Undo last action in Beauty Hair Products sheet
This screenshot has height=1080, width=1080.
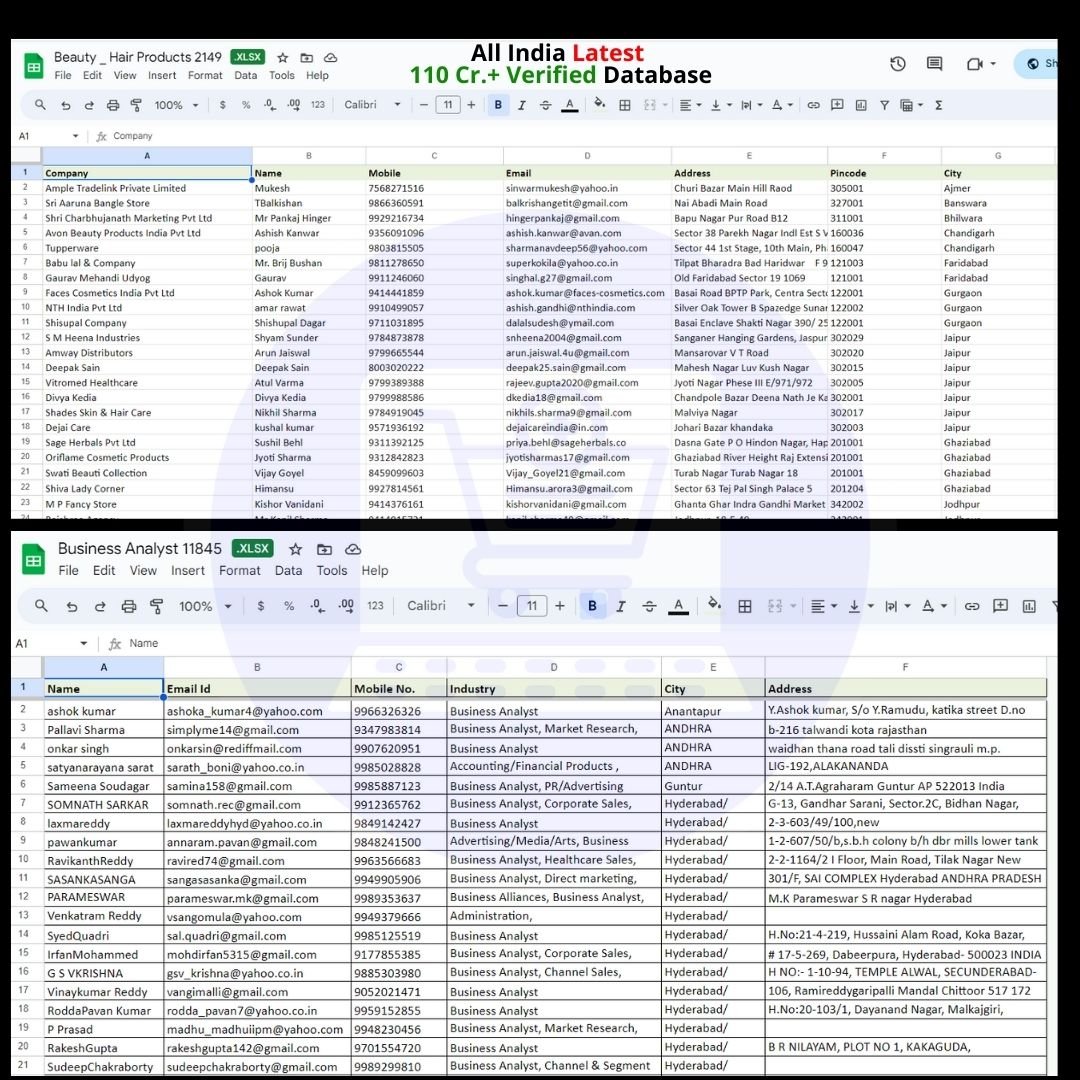coord(65,105)
